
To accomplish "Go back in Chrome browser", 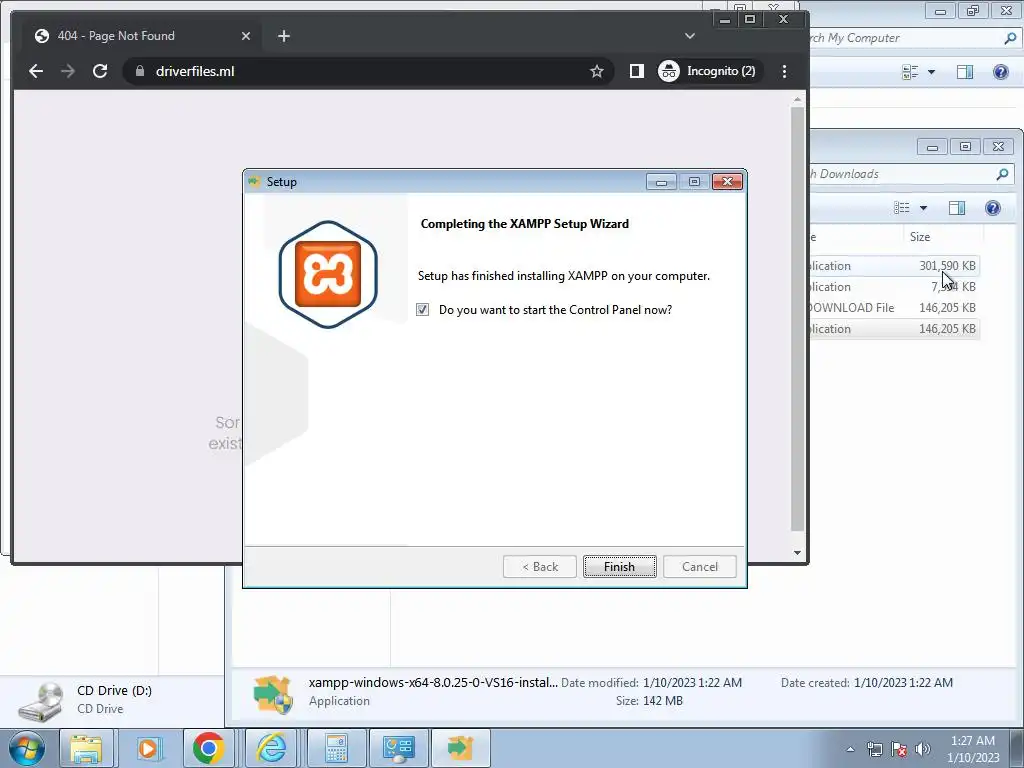I will 36,71.
